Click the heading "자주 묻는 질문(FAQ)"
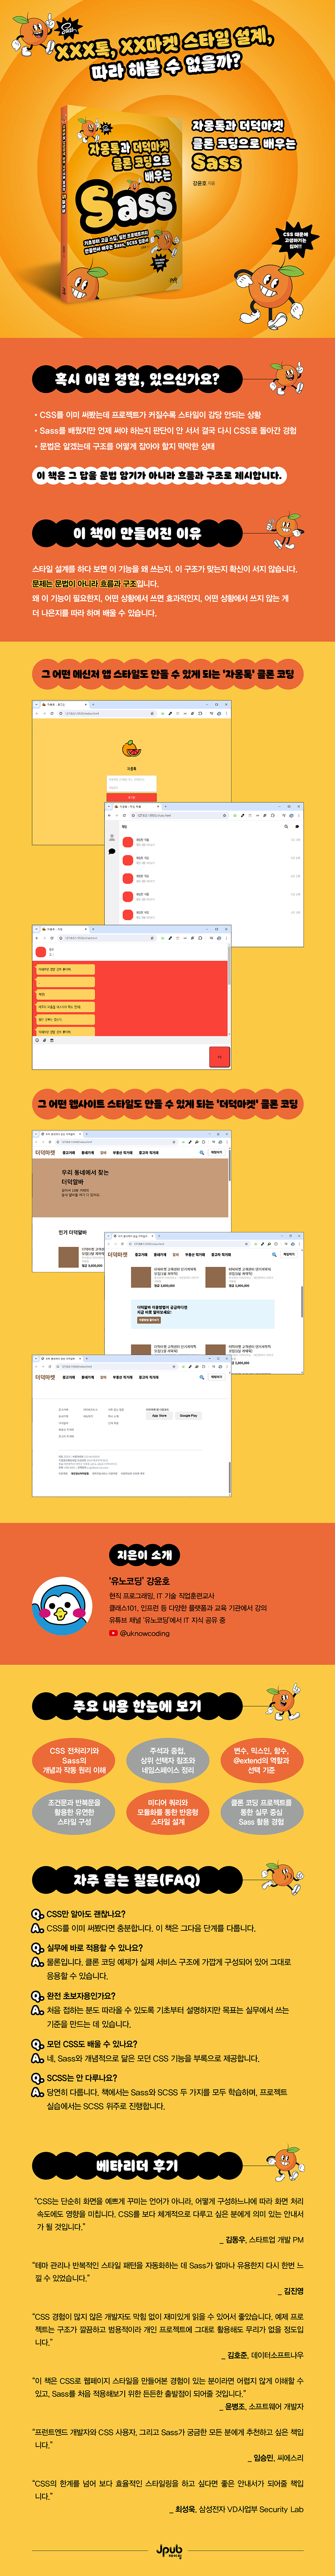 pos(137,1879)
